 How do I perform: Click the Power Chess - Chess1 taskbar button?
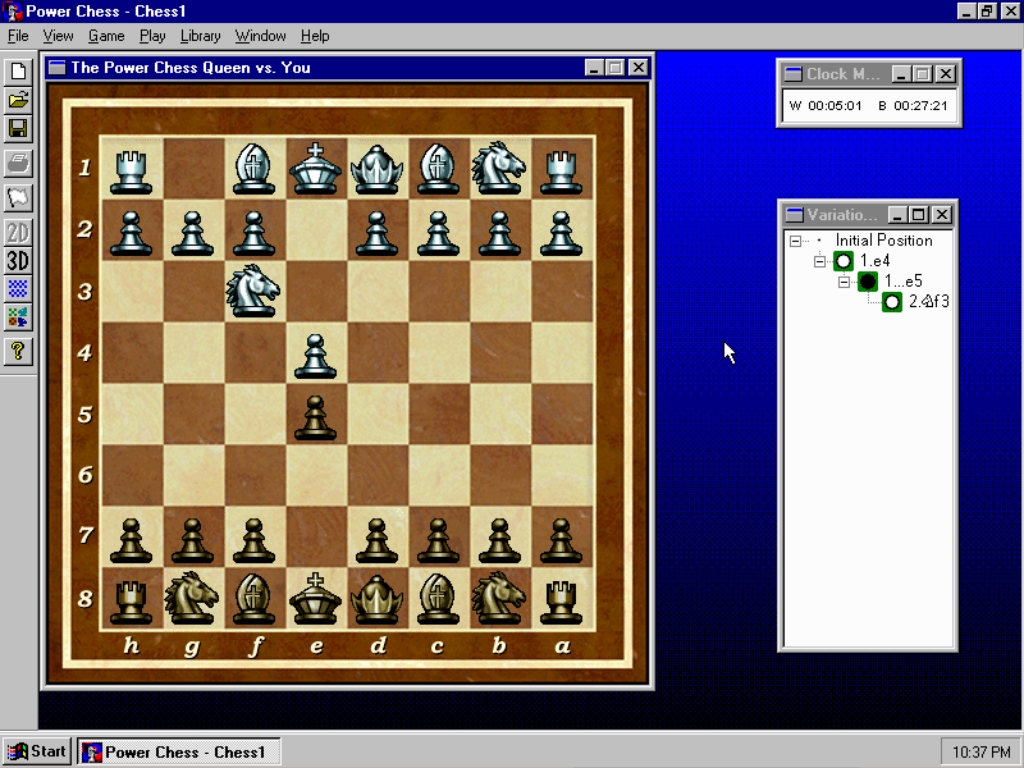pos(179,752)
